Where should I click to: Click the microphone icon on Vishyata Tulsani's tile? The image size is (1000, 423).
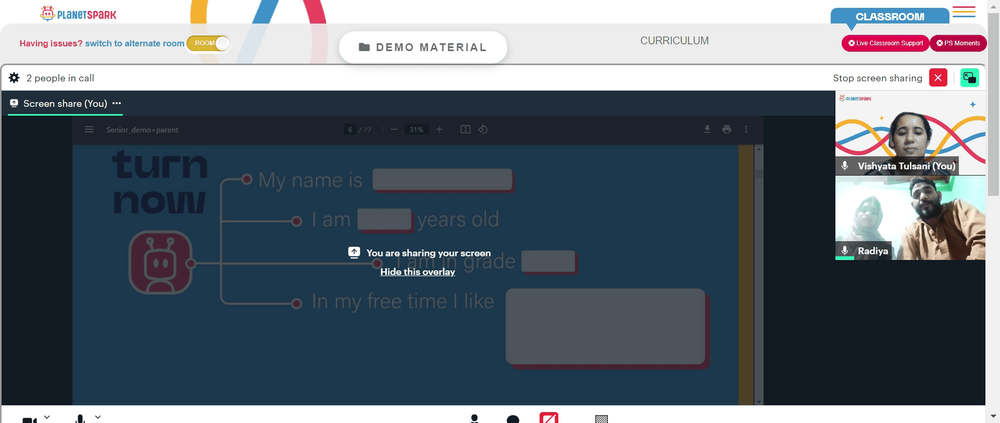845,166
